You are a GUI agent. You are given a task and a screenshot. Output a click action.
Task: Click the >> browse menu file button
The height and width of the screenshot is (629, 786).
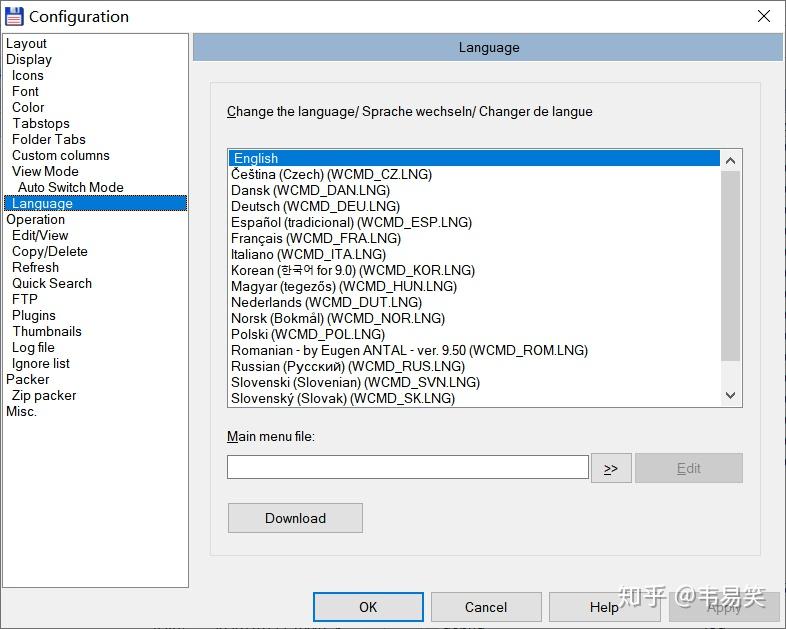coord(610,468)
